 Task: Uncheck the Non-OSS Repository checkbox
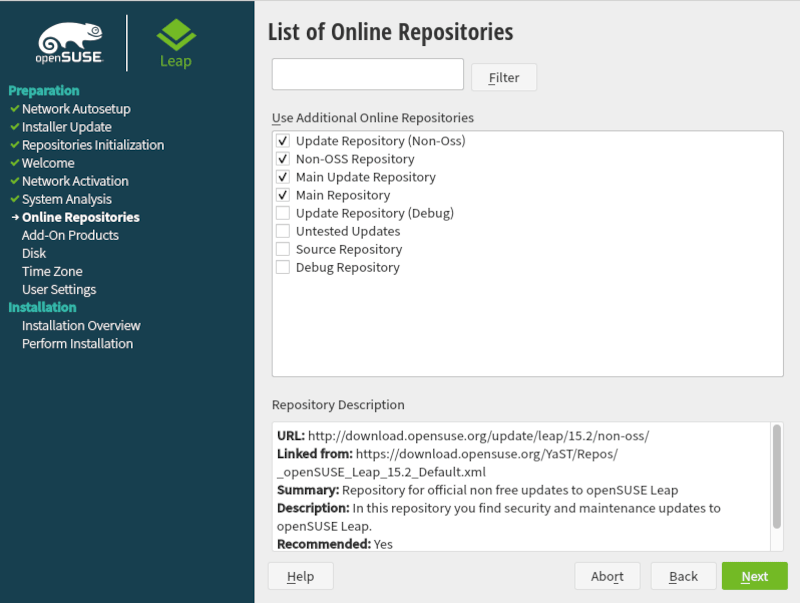click(x=283, y=159)
